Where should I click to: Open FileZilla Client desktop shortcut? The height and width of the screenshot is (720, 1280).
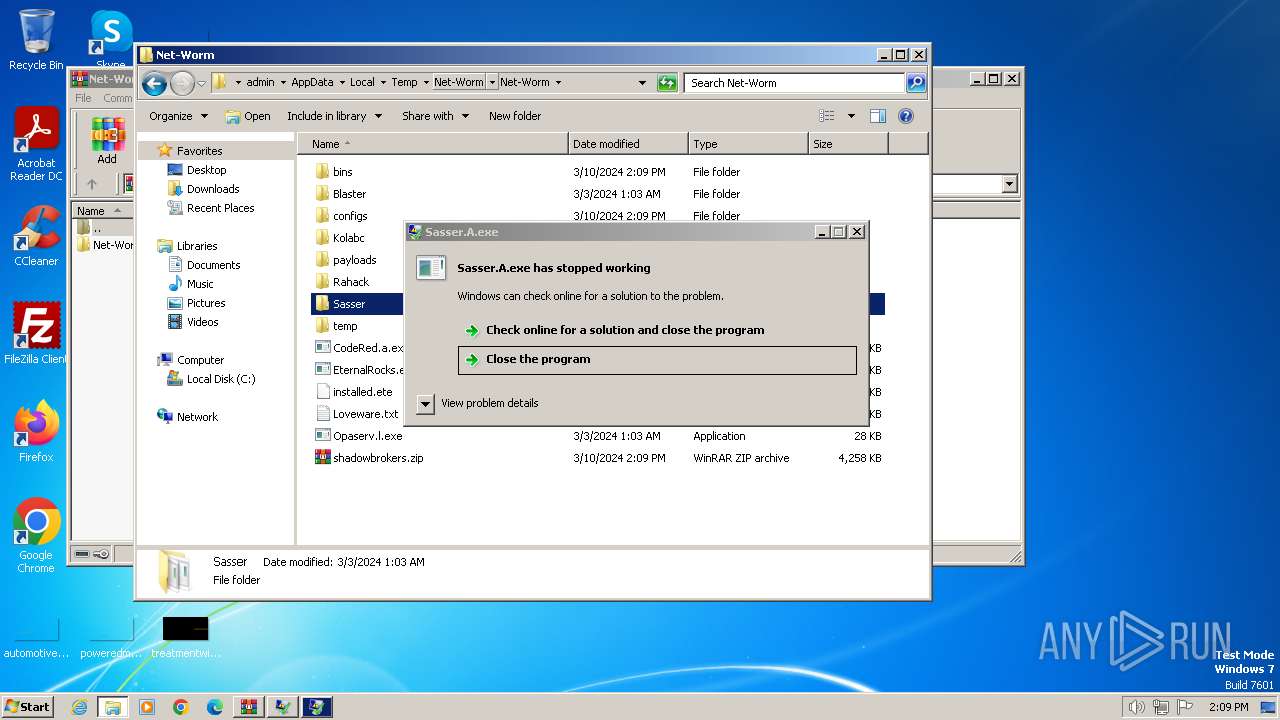point(36,334)
